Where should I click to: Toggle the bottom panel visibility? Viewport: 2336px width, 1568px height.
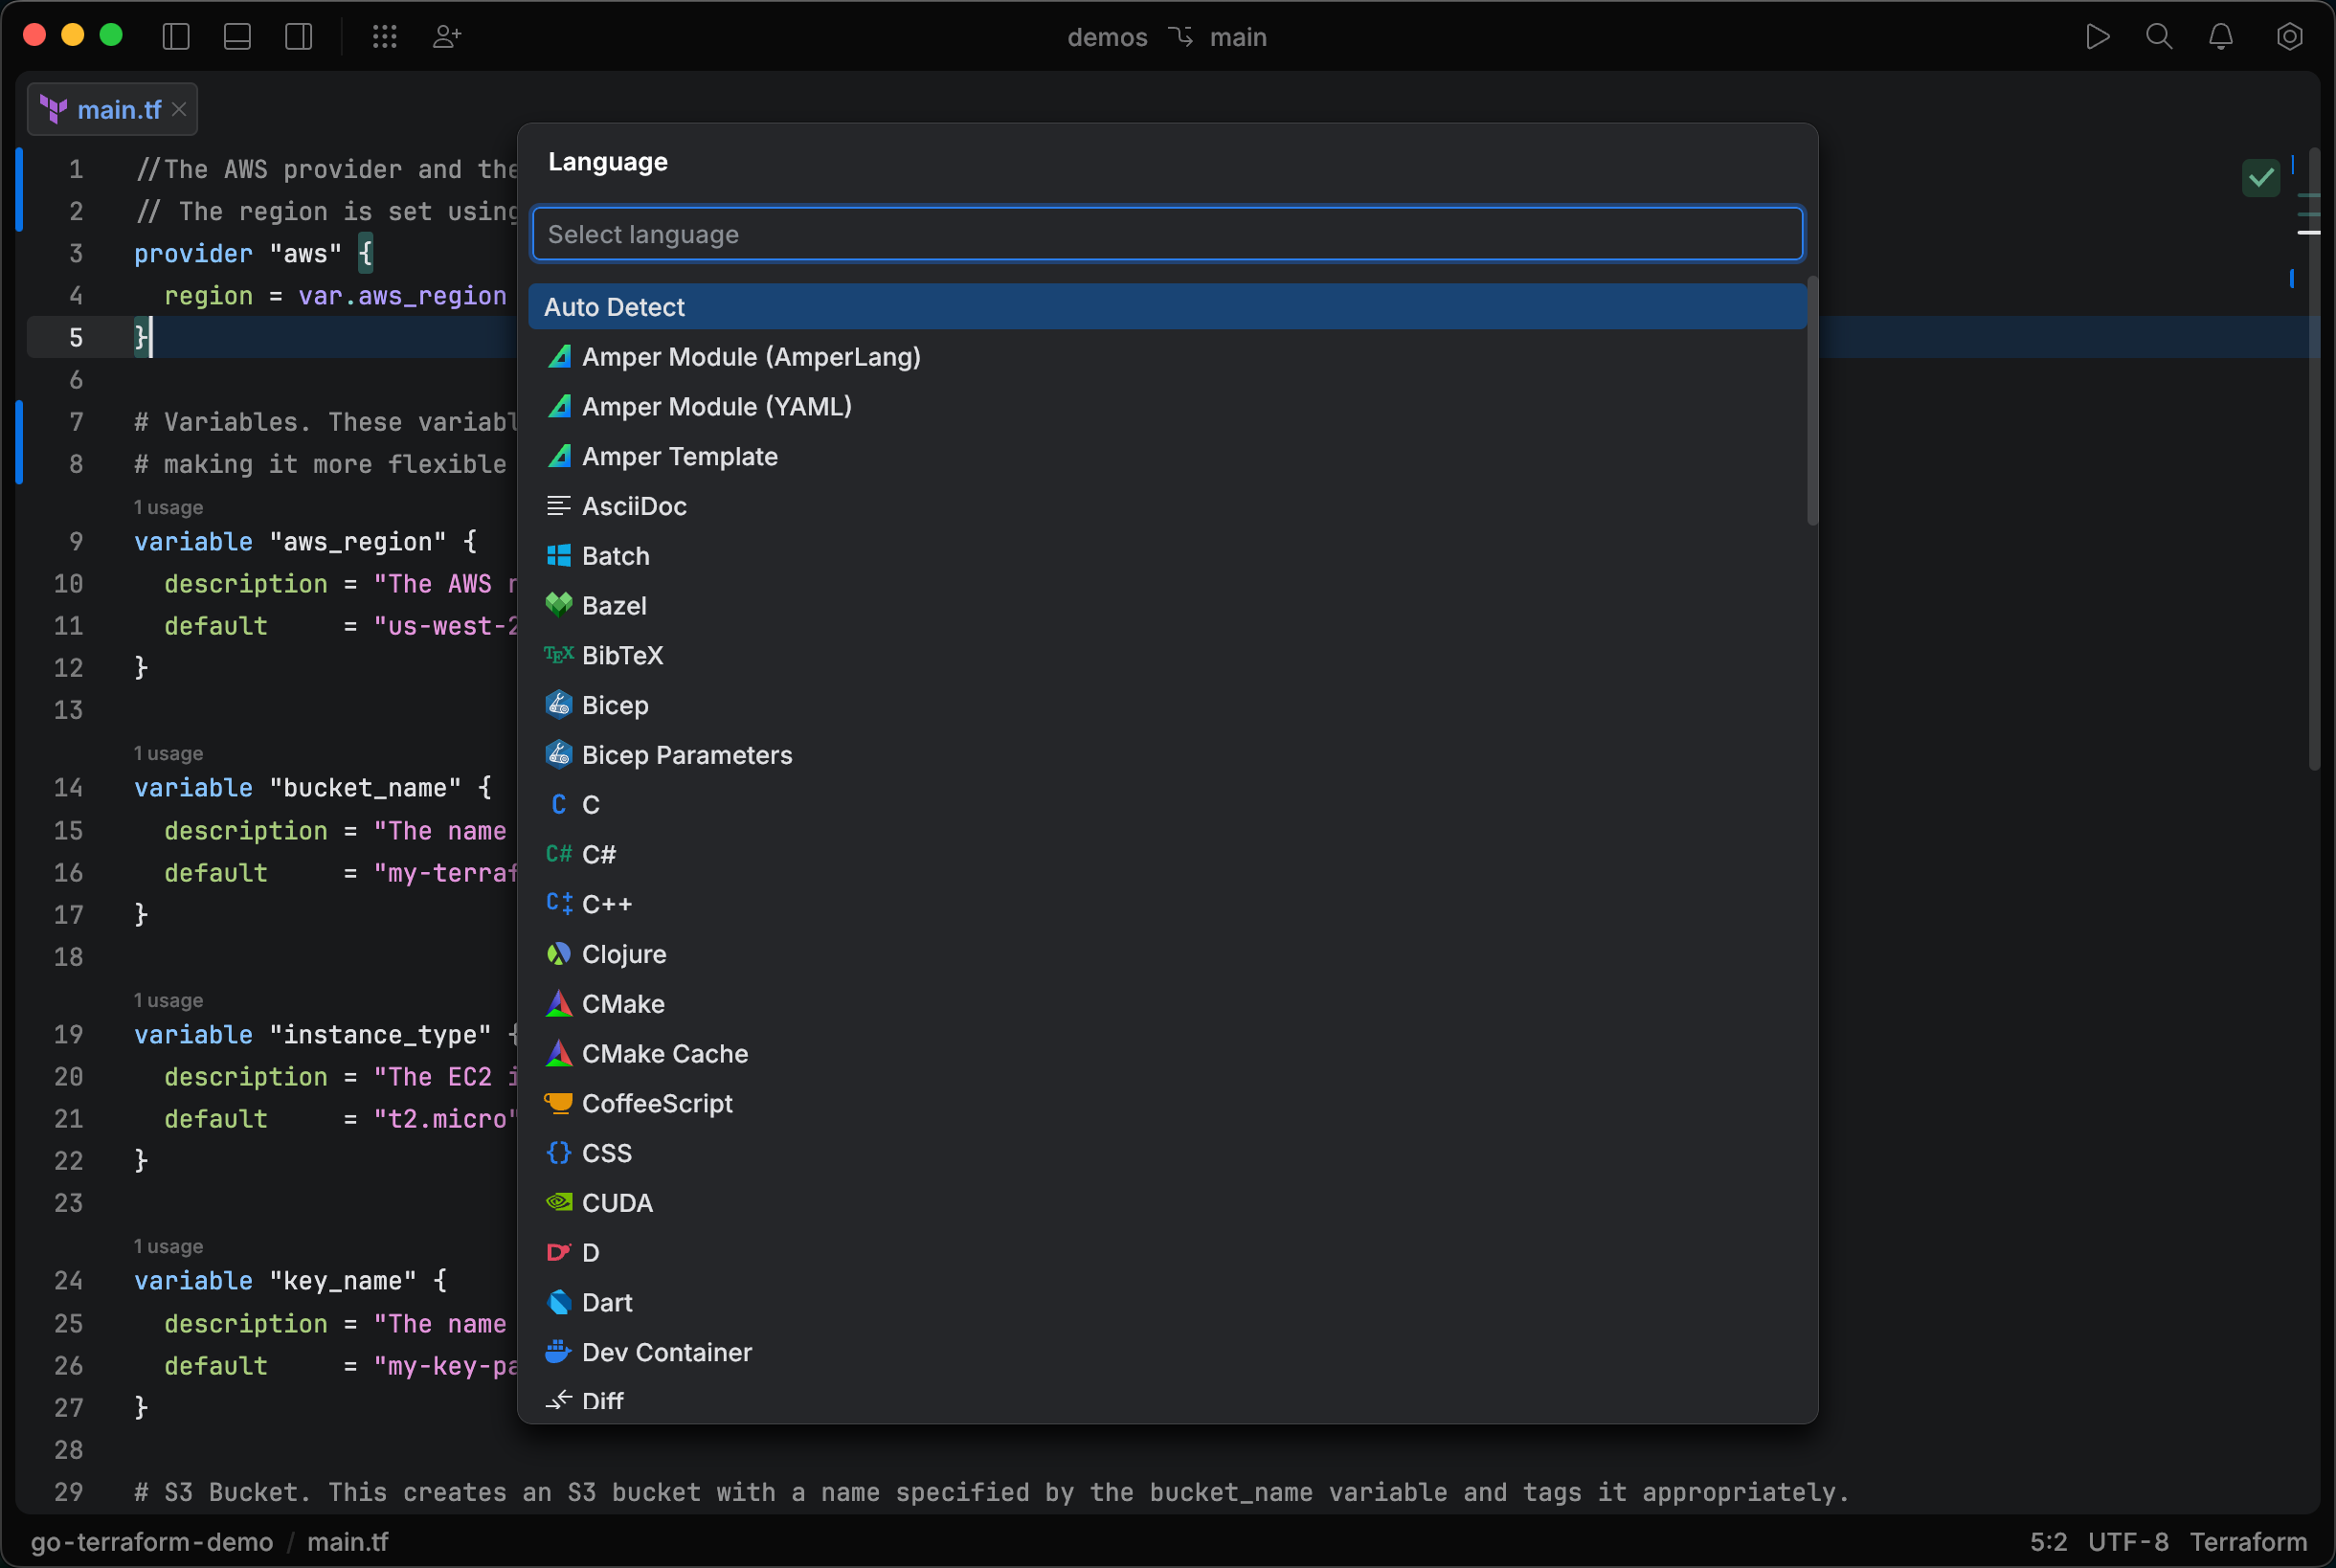tap(237, 37)
